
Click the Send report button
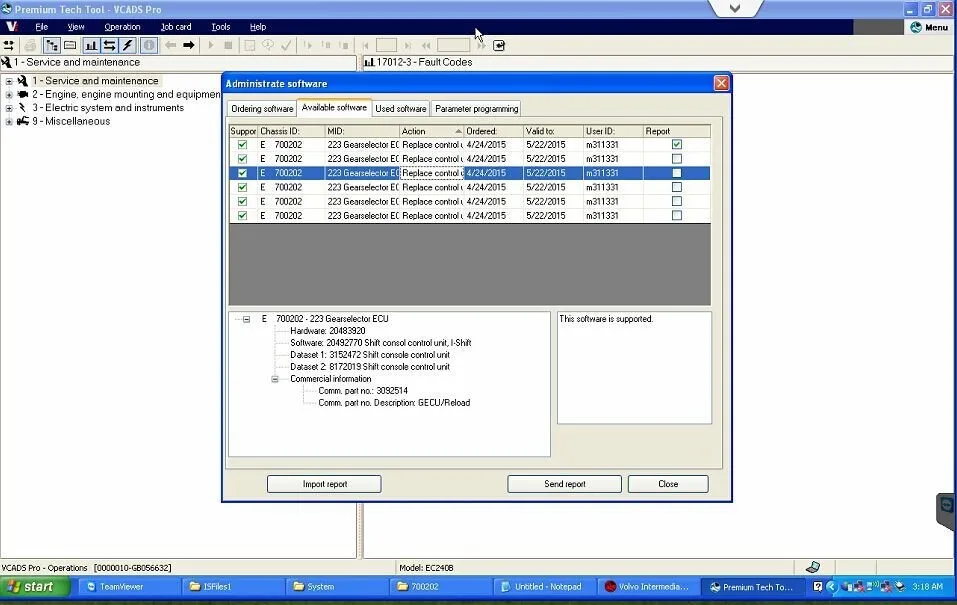[565, 484]
